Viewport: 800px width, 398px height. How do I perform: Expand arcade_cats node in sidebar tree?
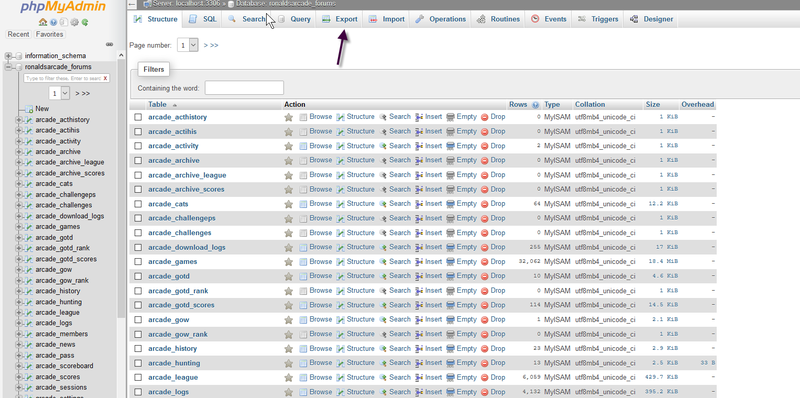[19, 184]
